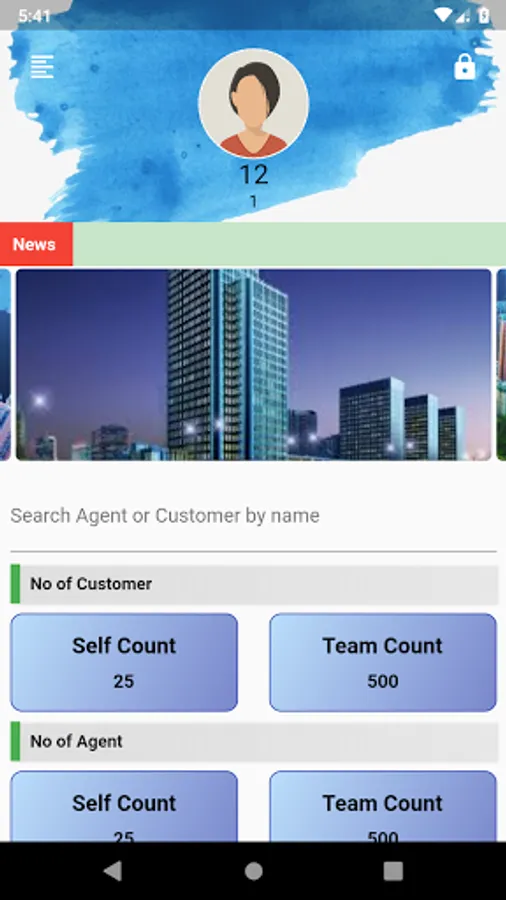This screenshot has height=900, width=506.
Task: Tap the green news ticker bar
Action: (x=289, y=245)
